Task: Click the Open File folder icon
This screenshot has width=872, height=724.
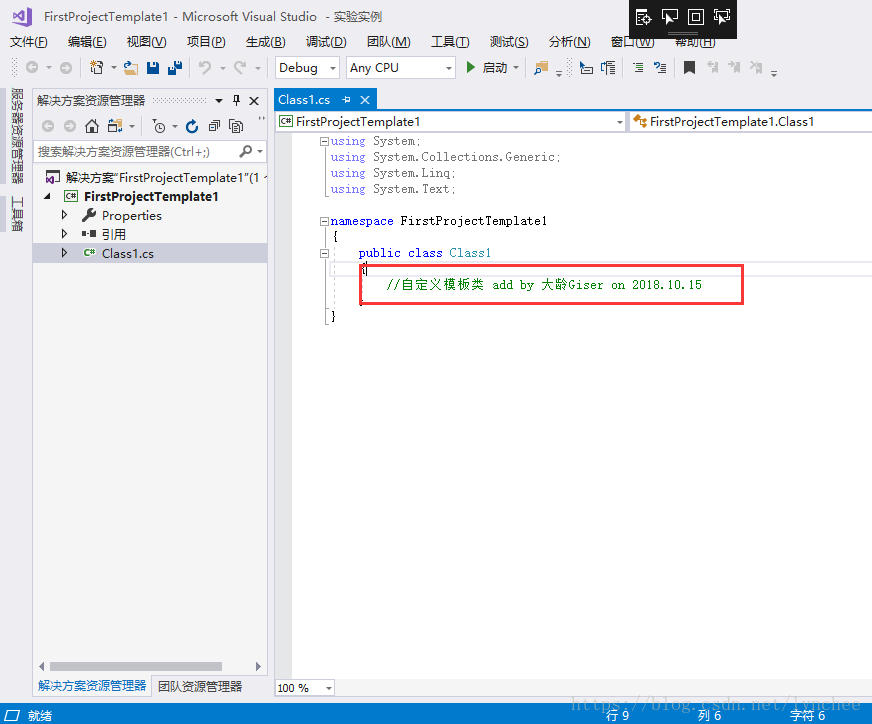Action: pyautogui.click(x=131, y=68)
